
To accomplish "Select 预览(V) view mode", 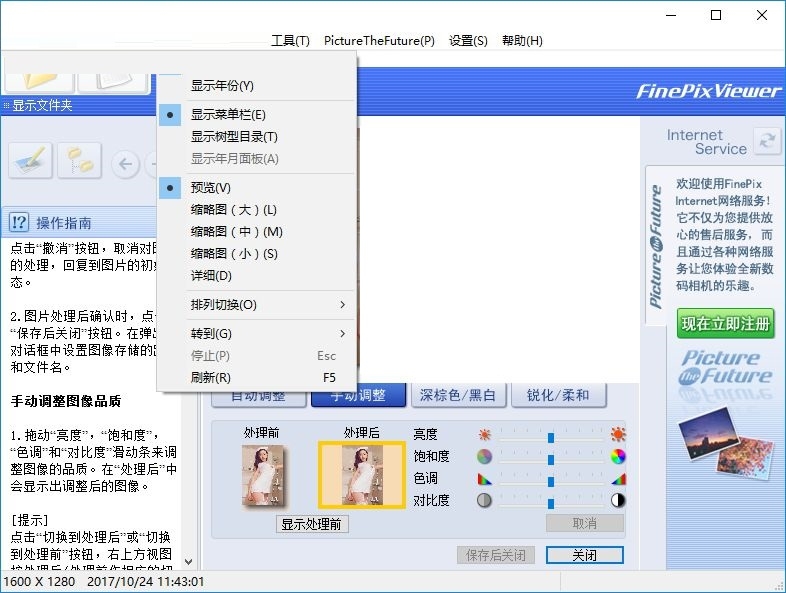I will [x=256, y=187].
